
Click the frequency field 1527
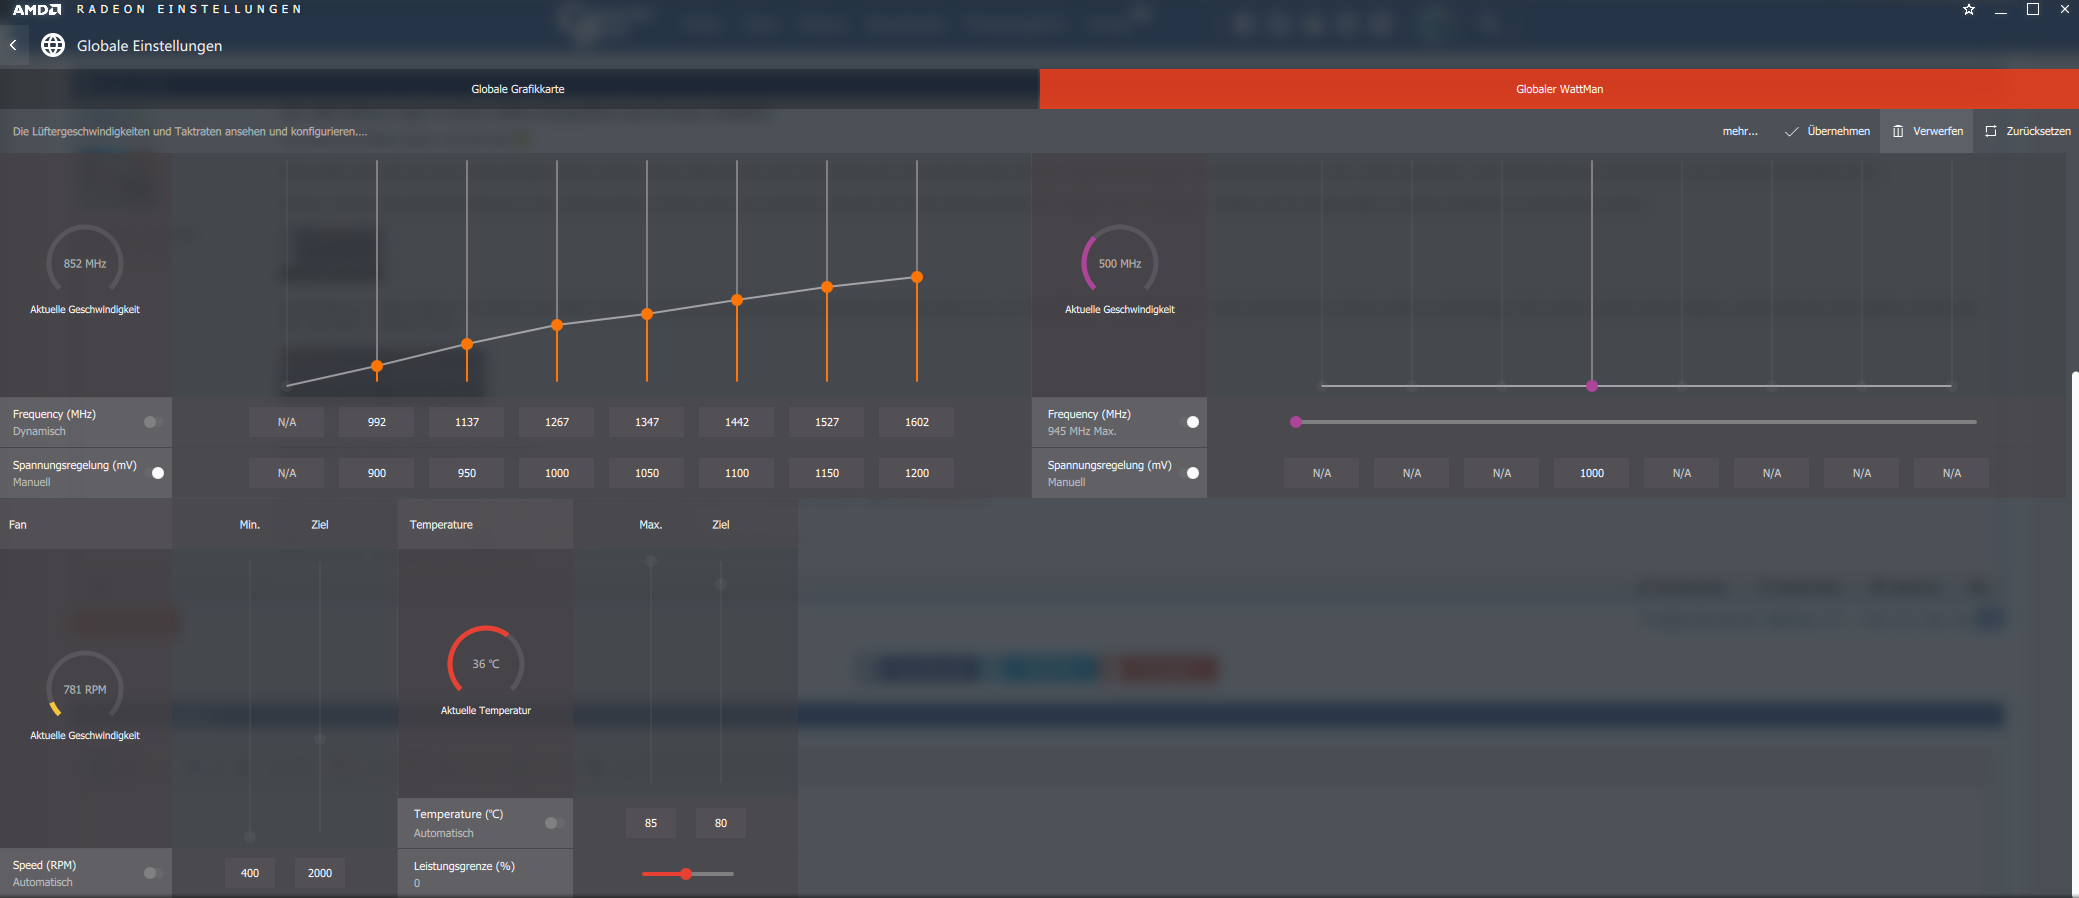(827, 422)
